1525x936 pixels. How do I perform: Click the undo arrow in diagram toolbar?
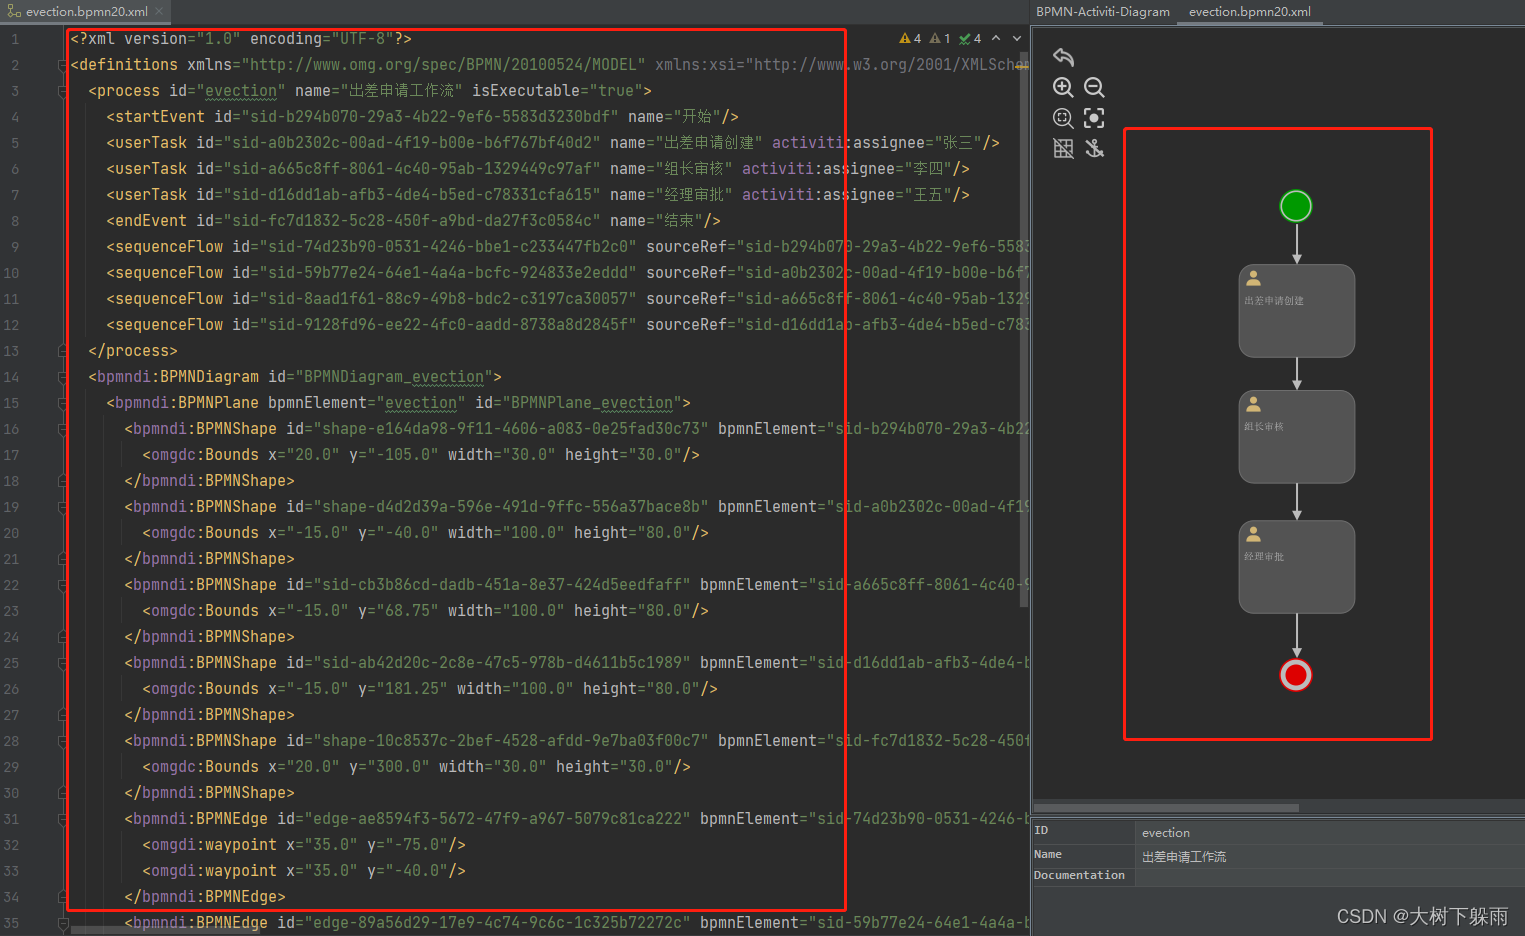[1063, 57]
